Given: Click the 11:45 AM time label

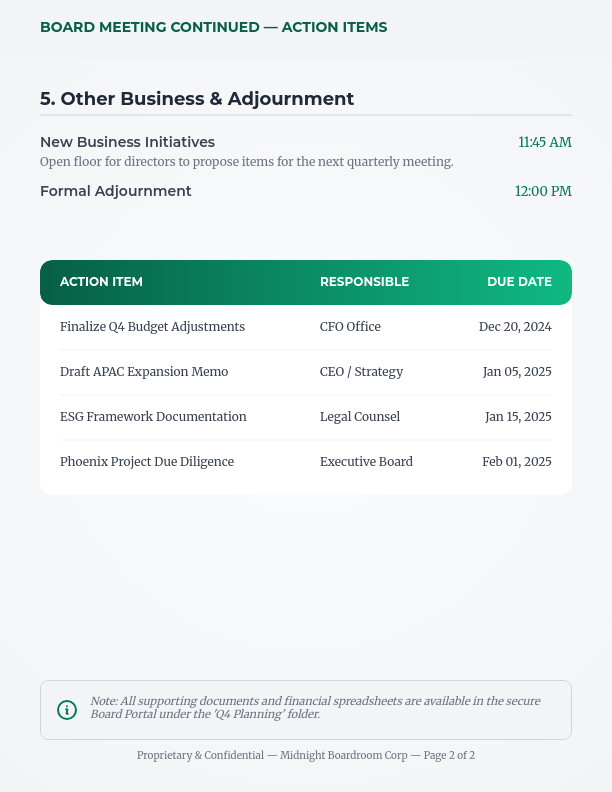Looking at the screenshot, I should [544, 142].
